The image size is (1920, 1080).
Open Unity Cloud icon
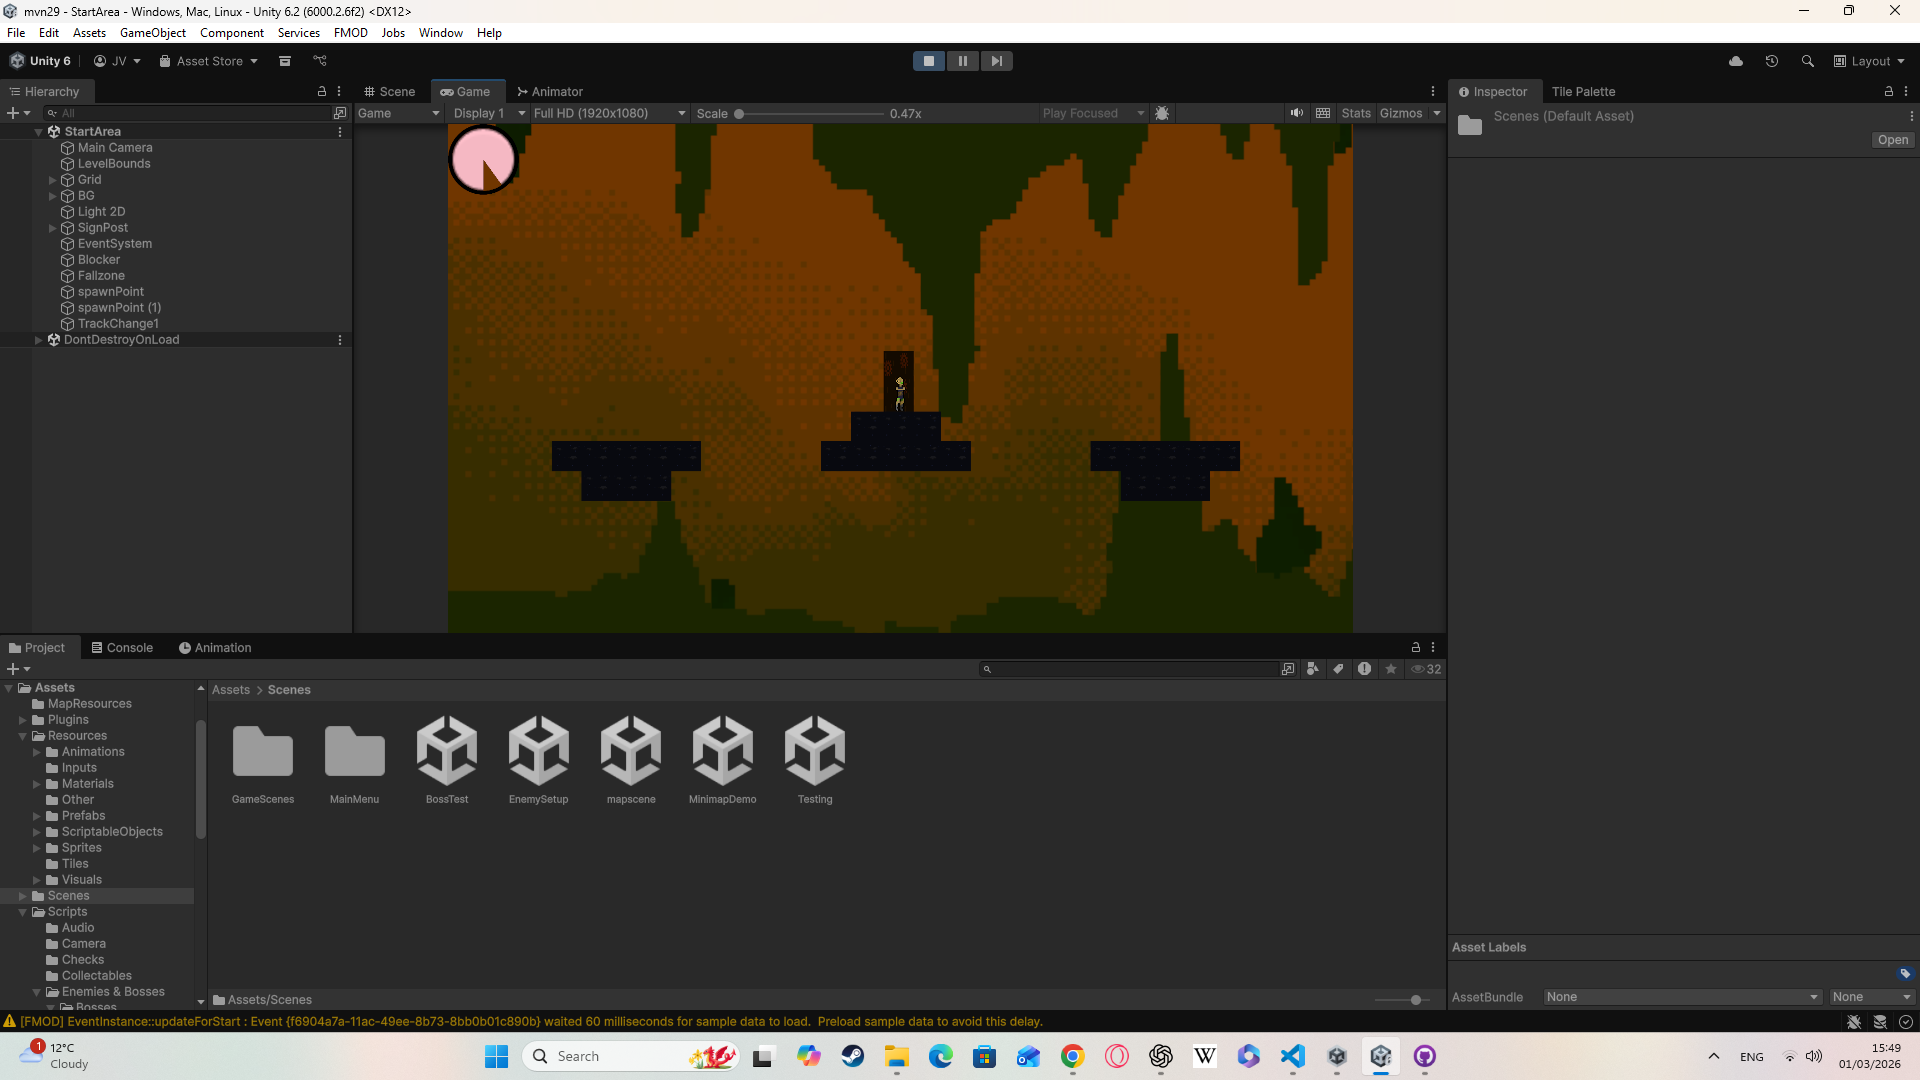(x=1736, y=61)
